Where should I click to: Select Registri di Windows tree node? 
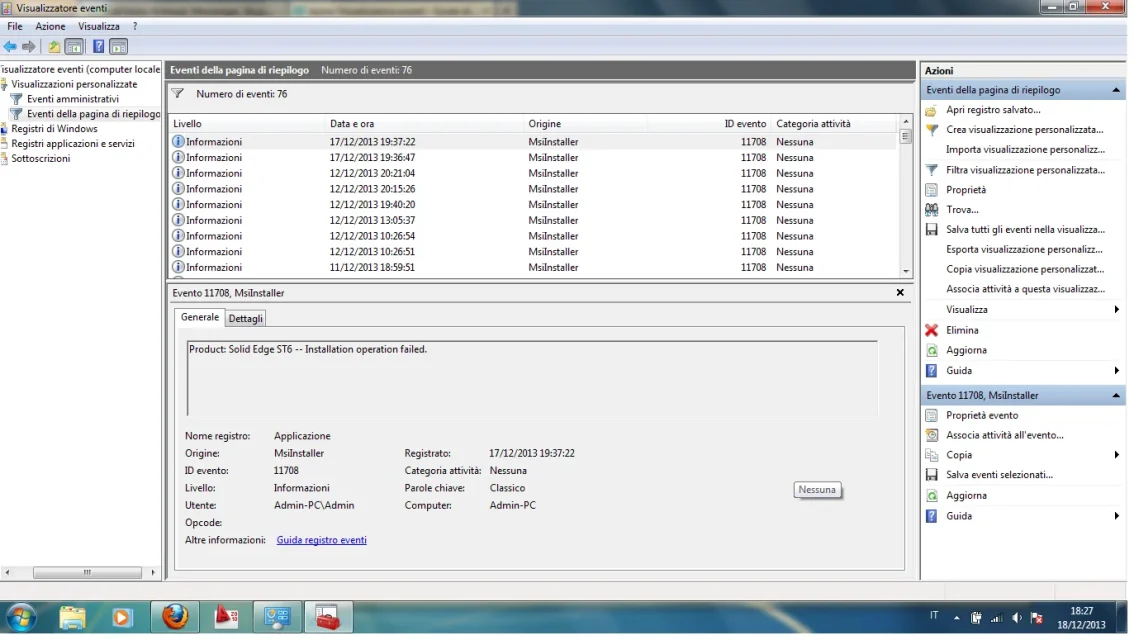pyautogui.click(x=54, y=129)
